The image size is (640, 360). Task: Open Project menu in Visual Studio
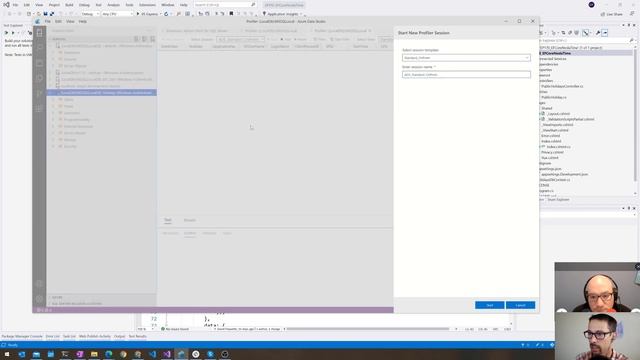(x=54, y=5)
